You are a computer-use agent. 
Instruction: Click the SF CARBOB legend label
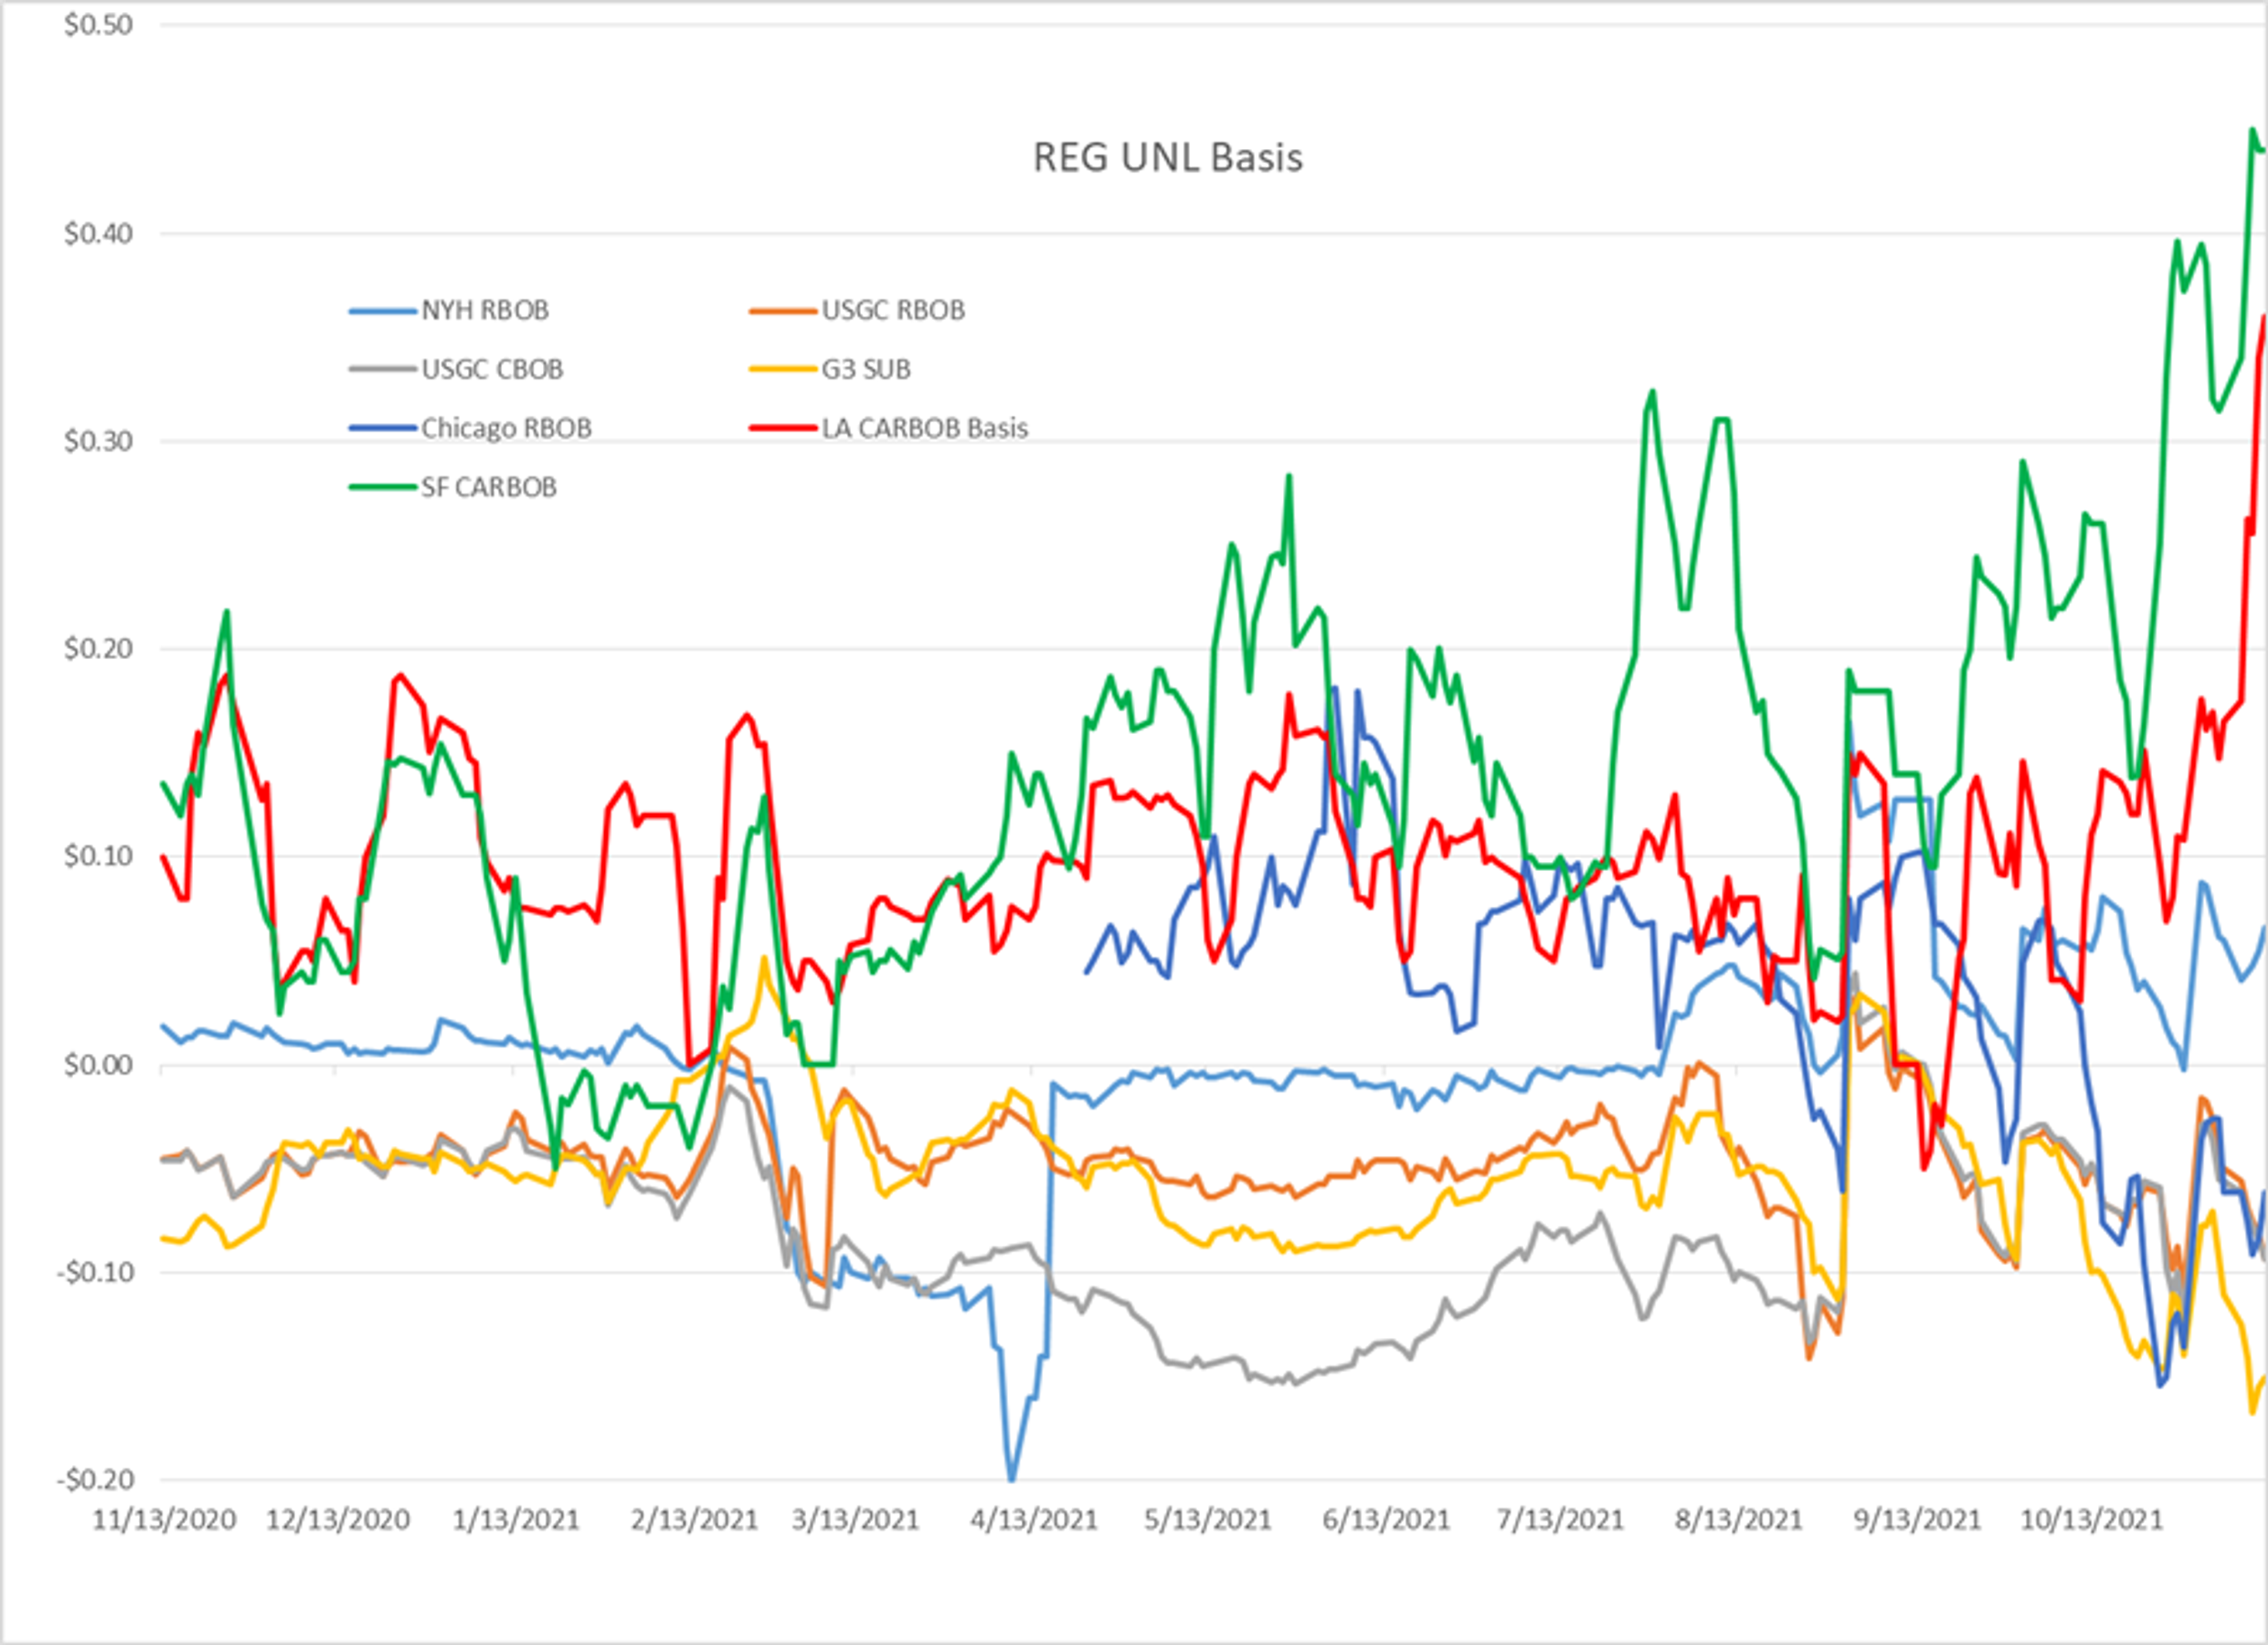[489, 487]
